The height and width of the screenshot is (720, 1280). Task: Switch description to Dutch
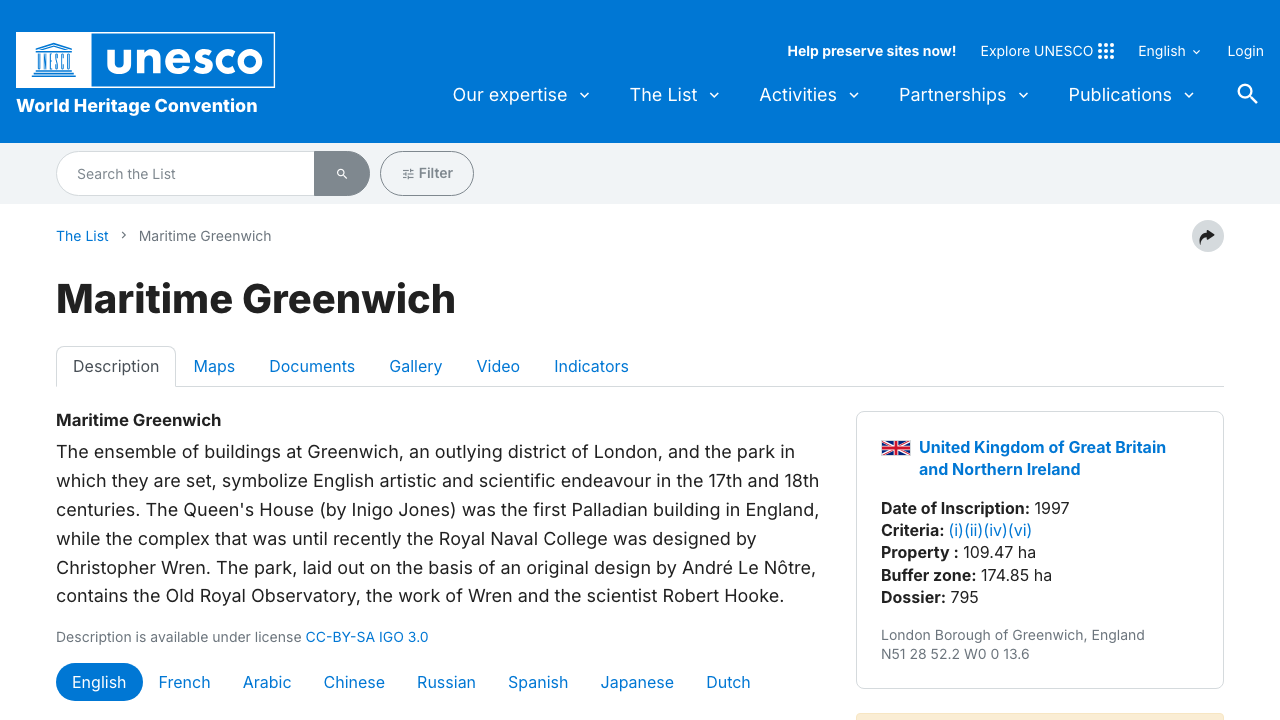[x=728, y=682]
